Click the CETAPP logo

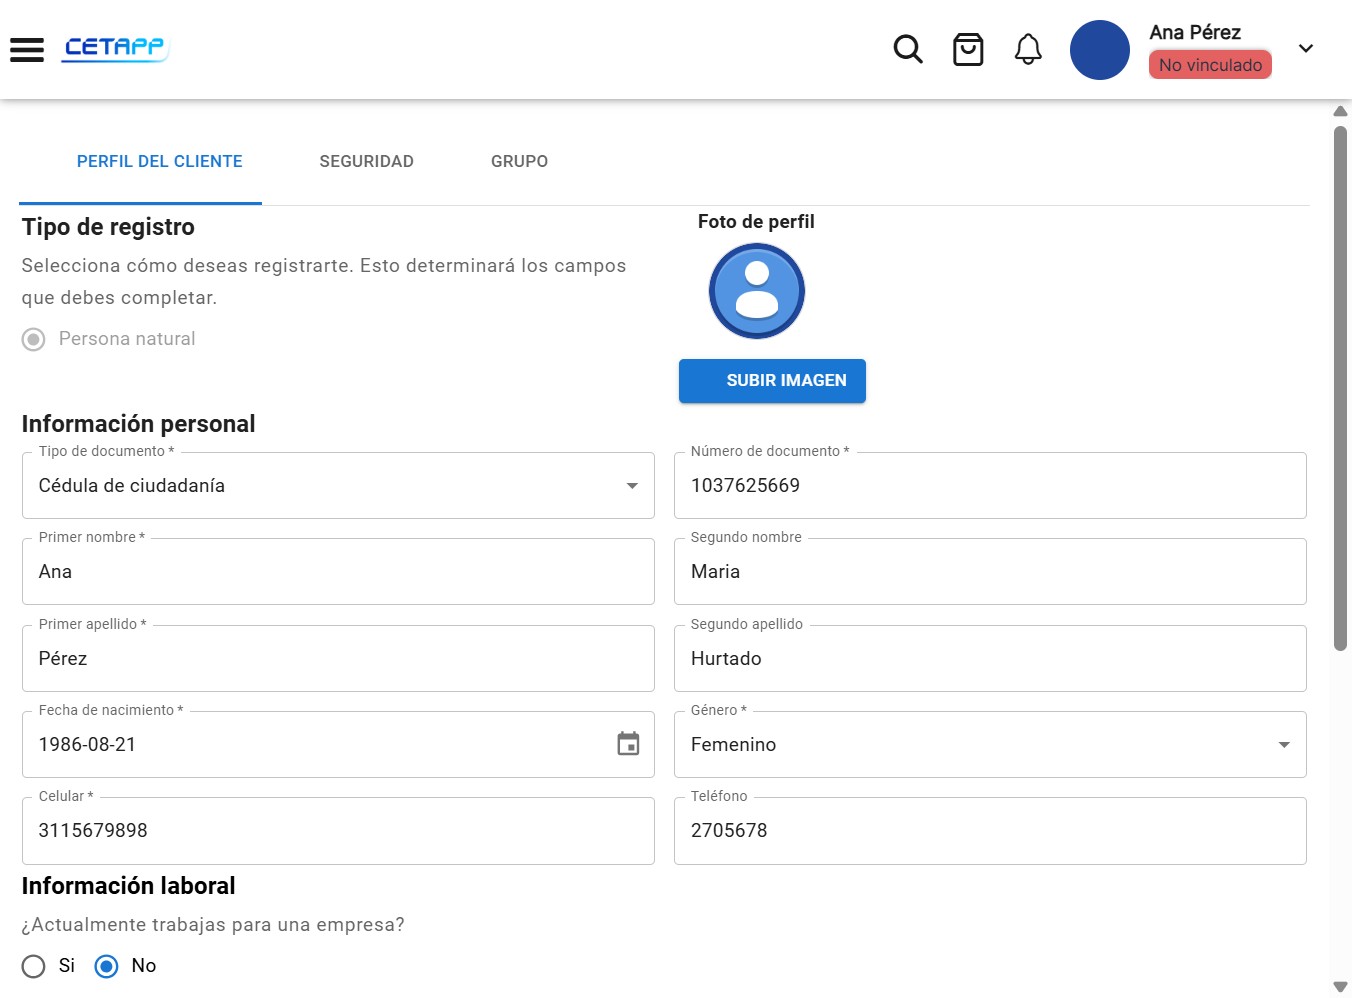coord(115,48)
